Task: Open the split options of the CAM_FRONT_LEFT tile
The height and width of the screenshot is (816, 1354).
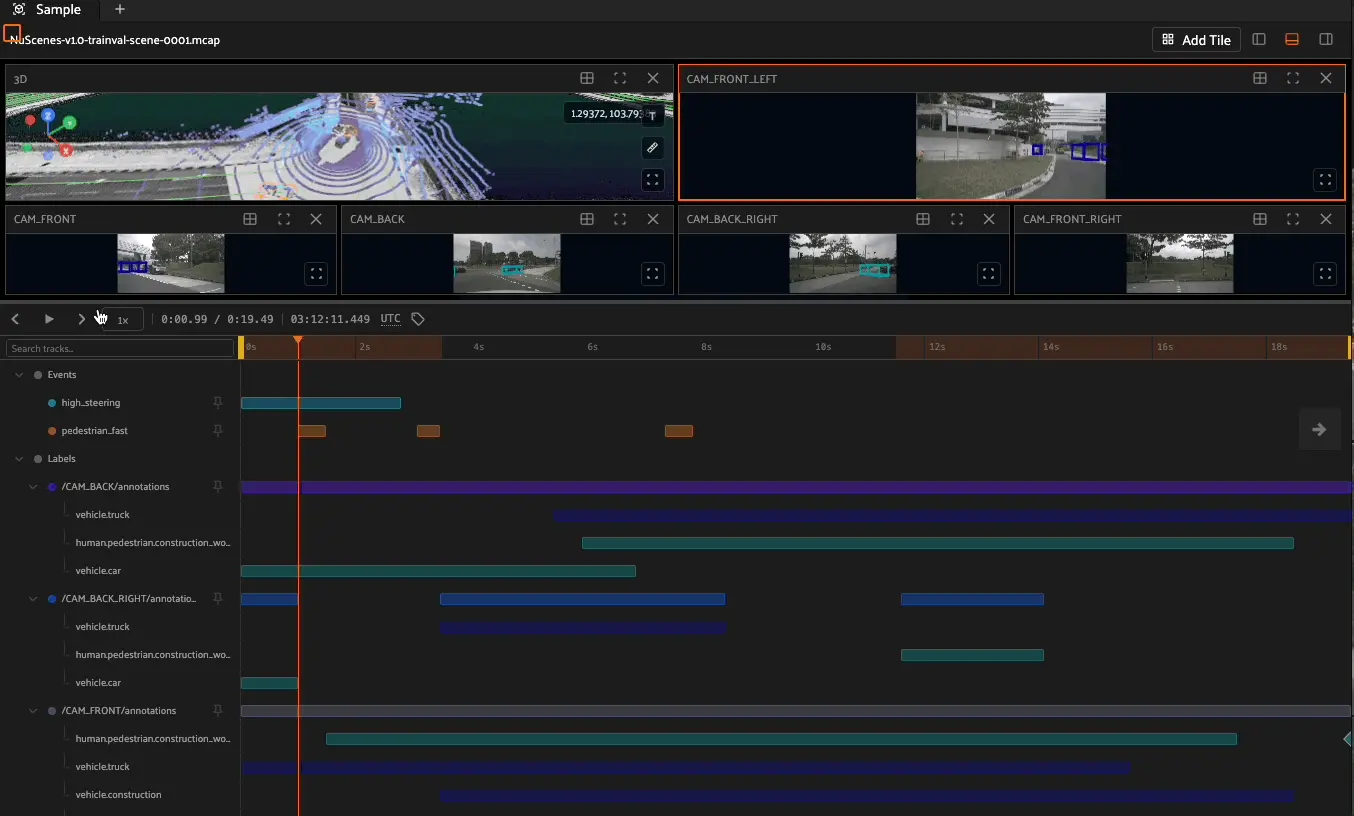Action: pyautogui.click(x=1260, y=78)
